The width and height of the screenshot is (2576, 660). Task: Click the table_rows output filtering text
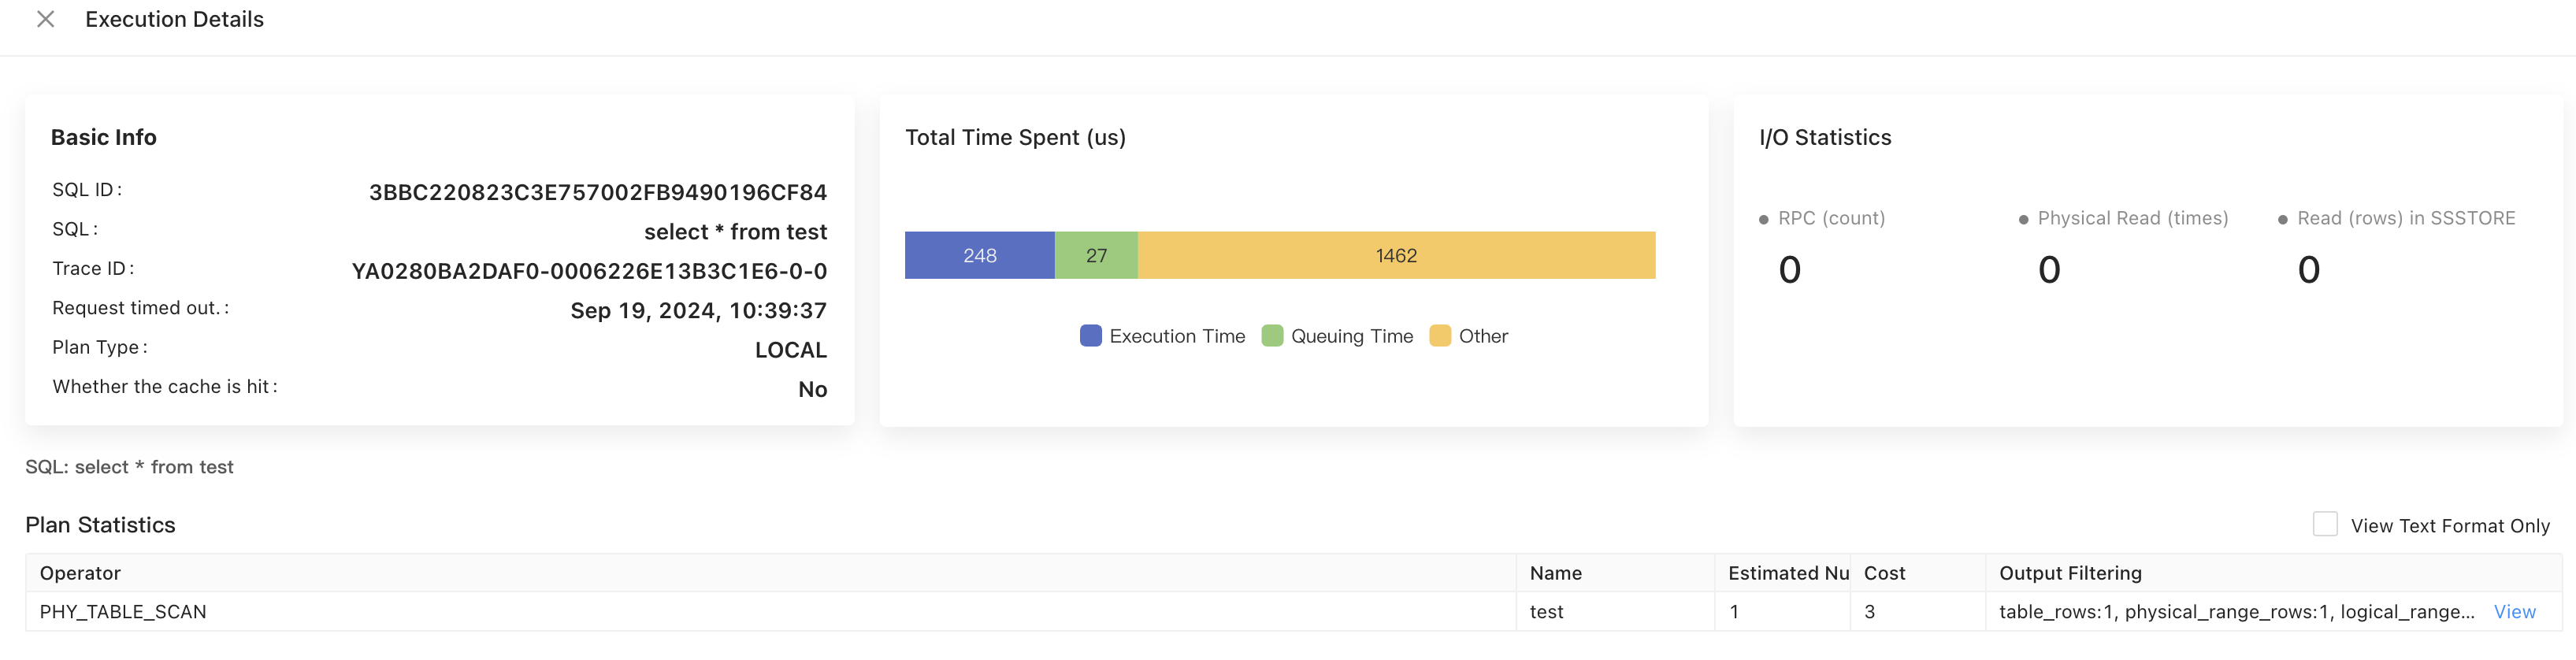[2236, 611]
